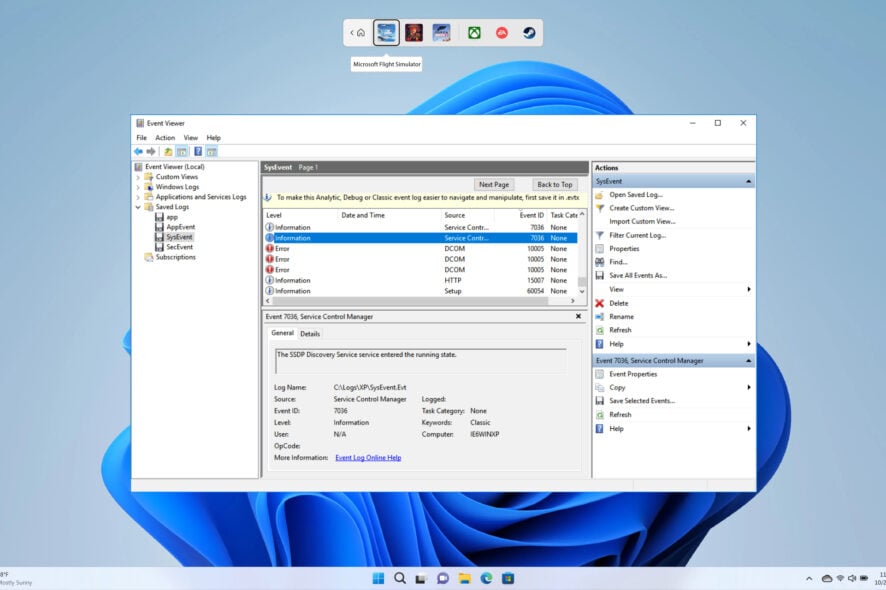Close the event details preview pane
The width and height of the screenshot is (886, 590).
click(578, 316)
